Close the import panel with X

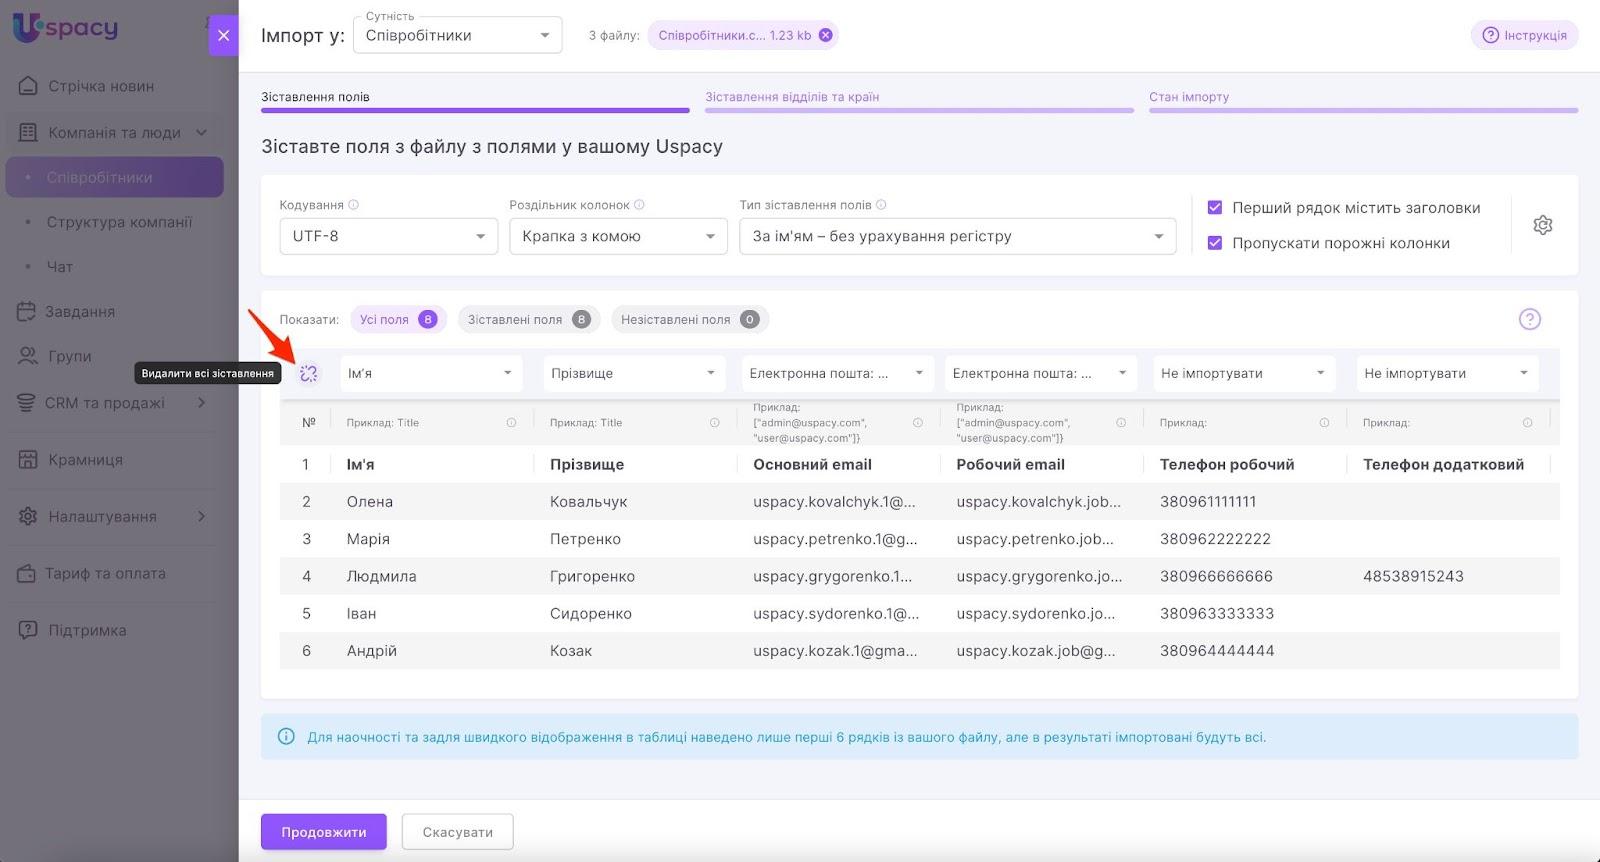click(x=223, y=35)
